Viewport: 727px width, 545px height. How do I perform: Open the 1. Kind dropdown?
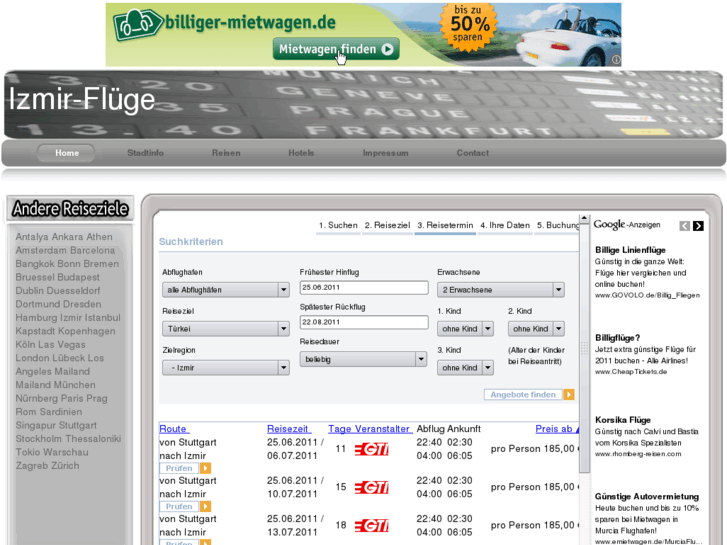tap(465, 329)
